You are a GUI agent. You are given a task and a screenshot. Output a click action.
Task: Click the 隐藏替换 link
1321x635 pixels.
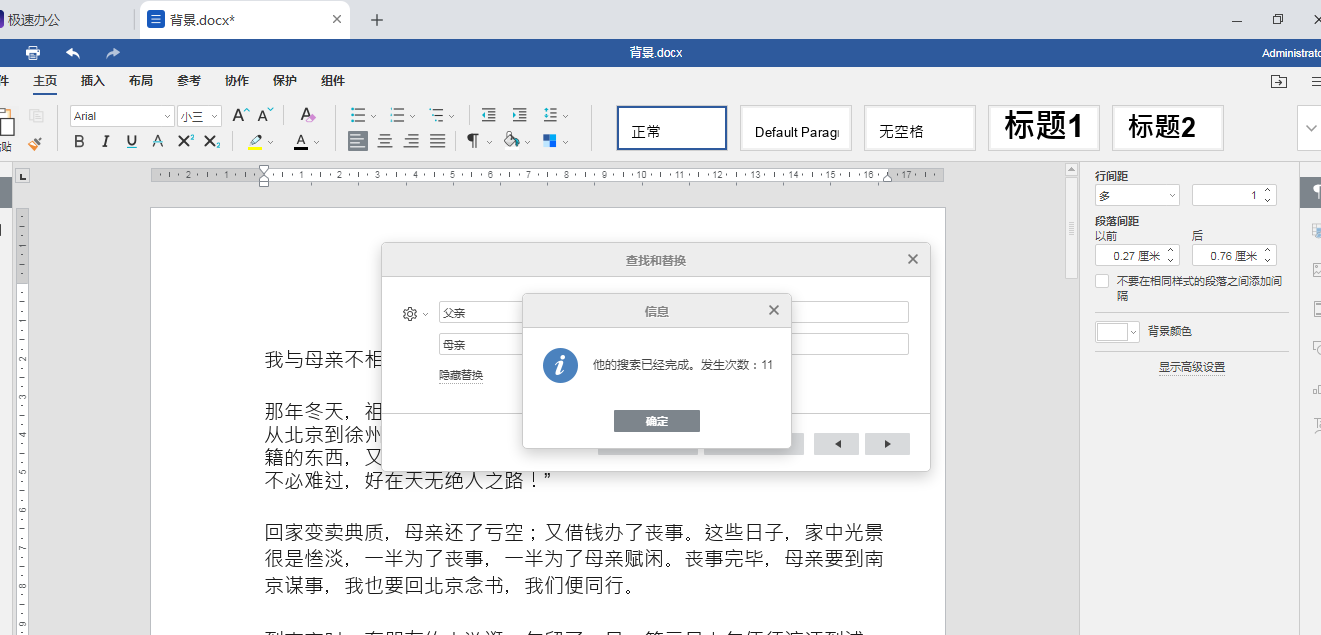tap(461, 375)
